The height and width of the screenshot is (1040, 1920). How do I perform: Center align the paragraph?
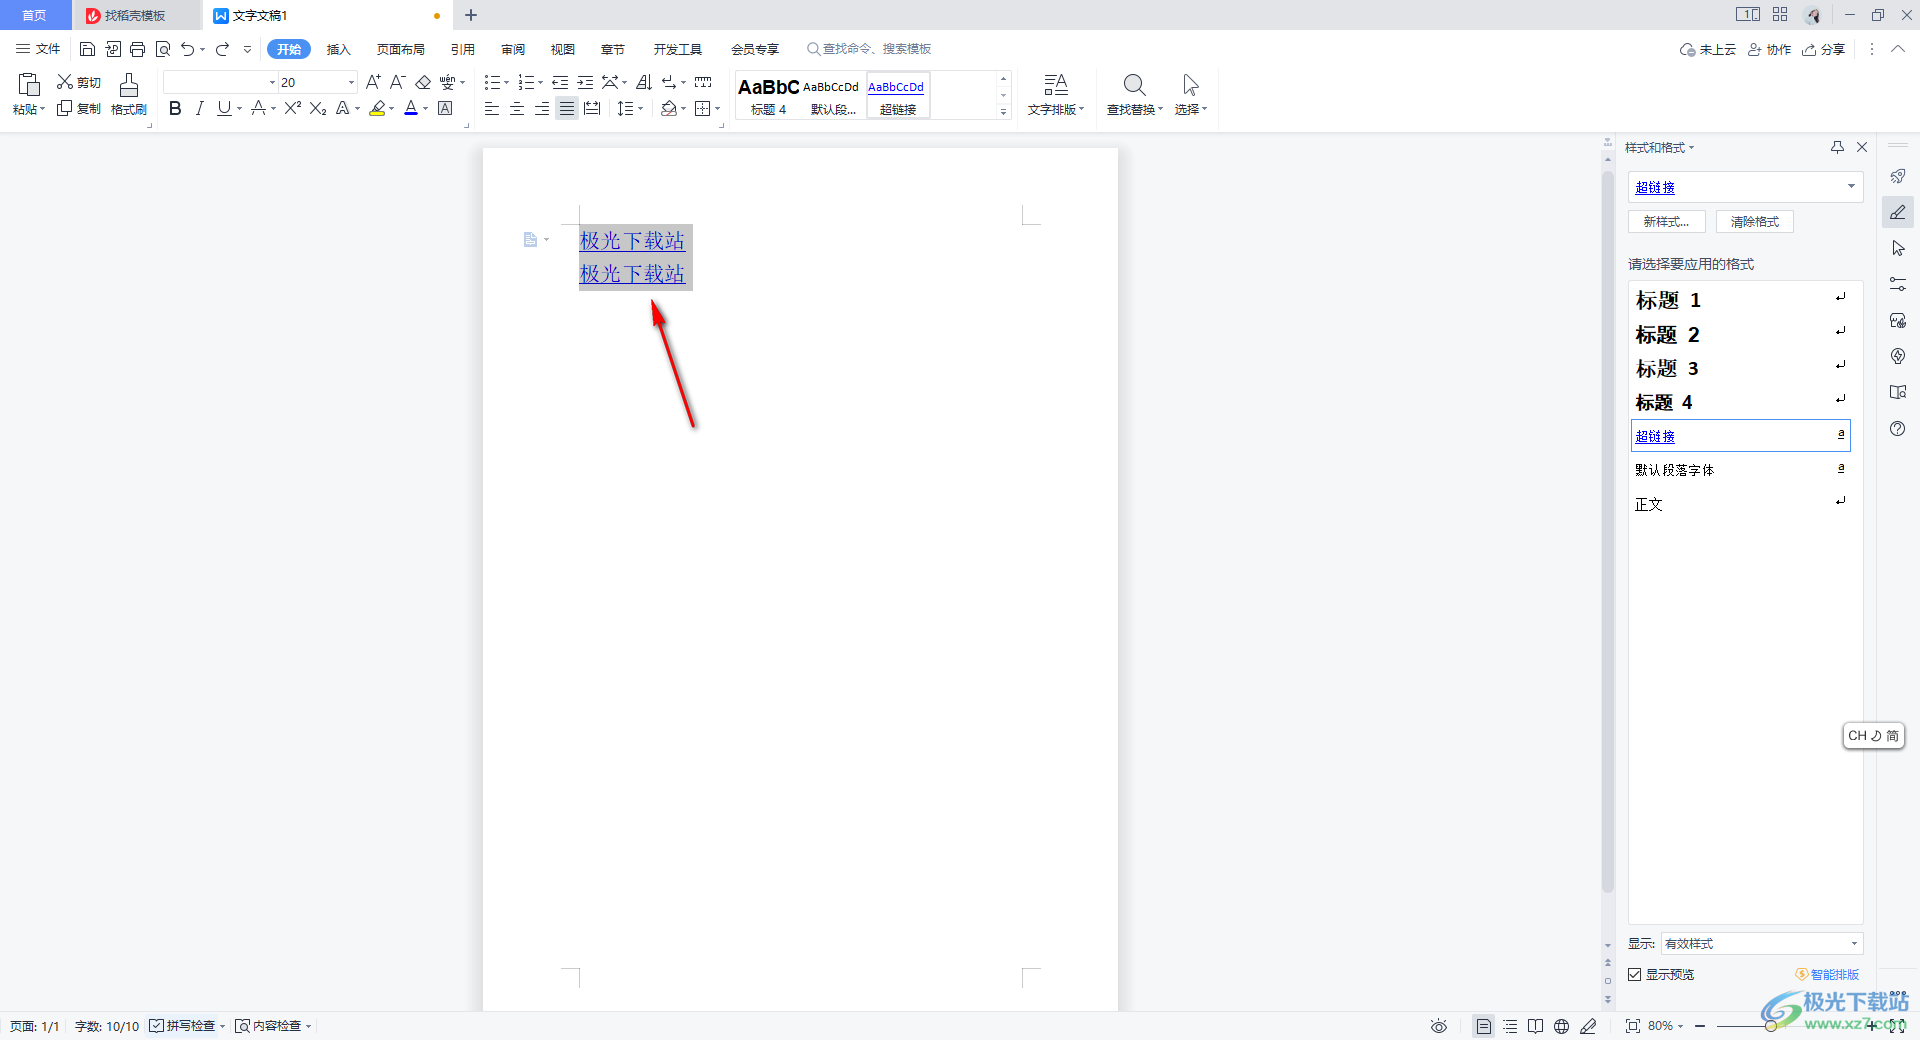(x=517, y=108)
